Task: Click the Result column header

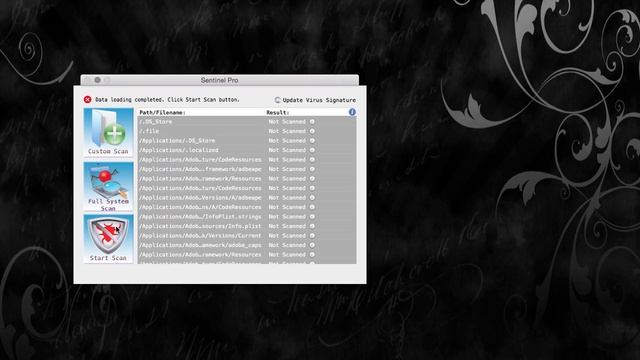Action: point(278,112)
